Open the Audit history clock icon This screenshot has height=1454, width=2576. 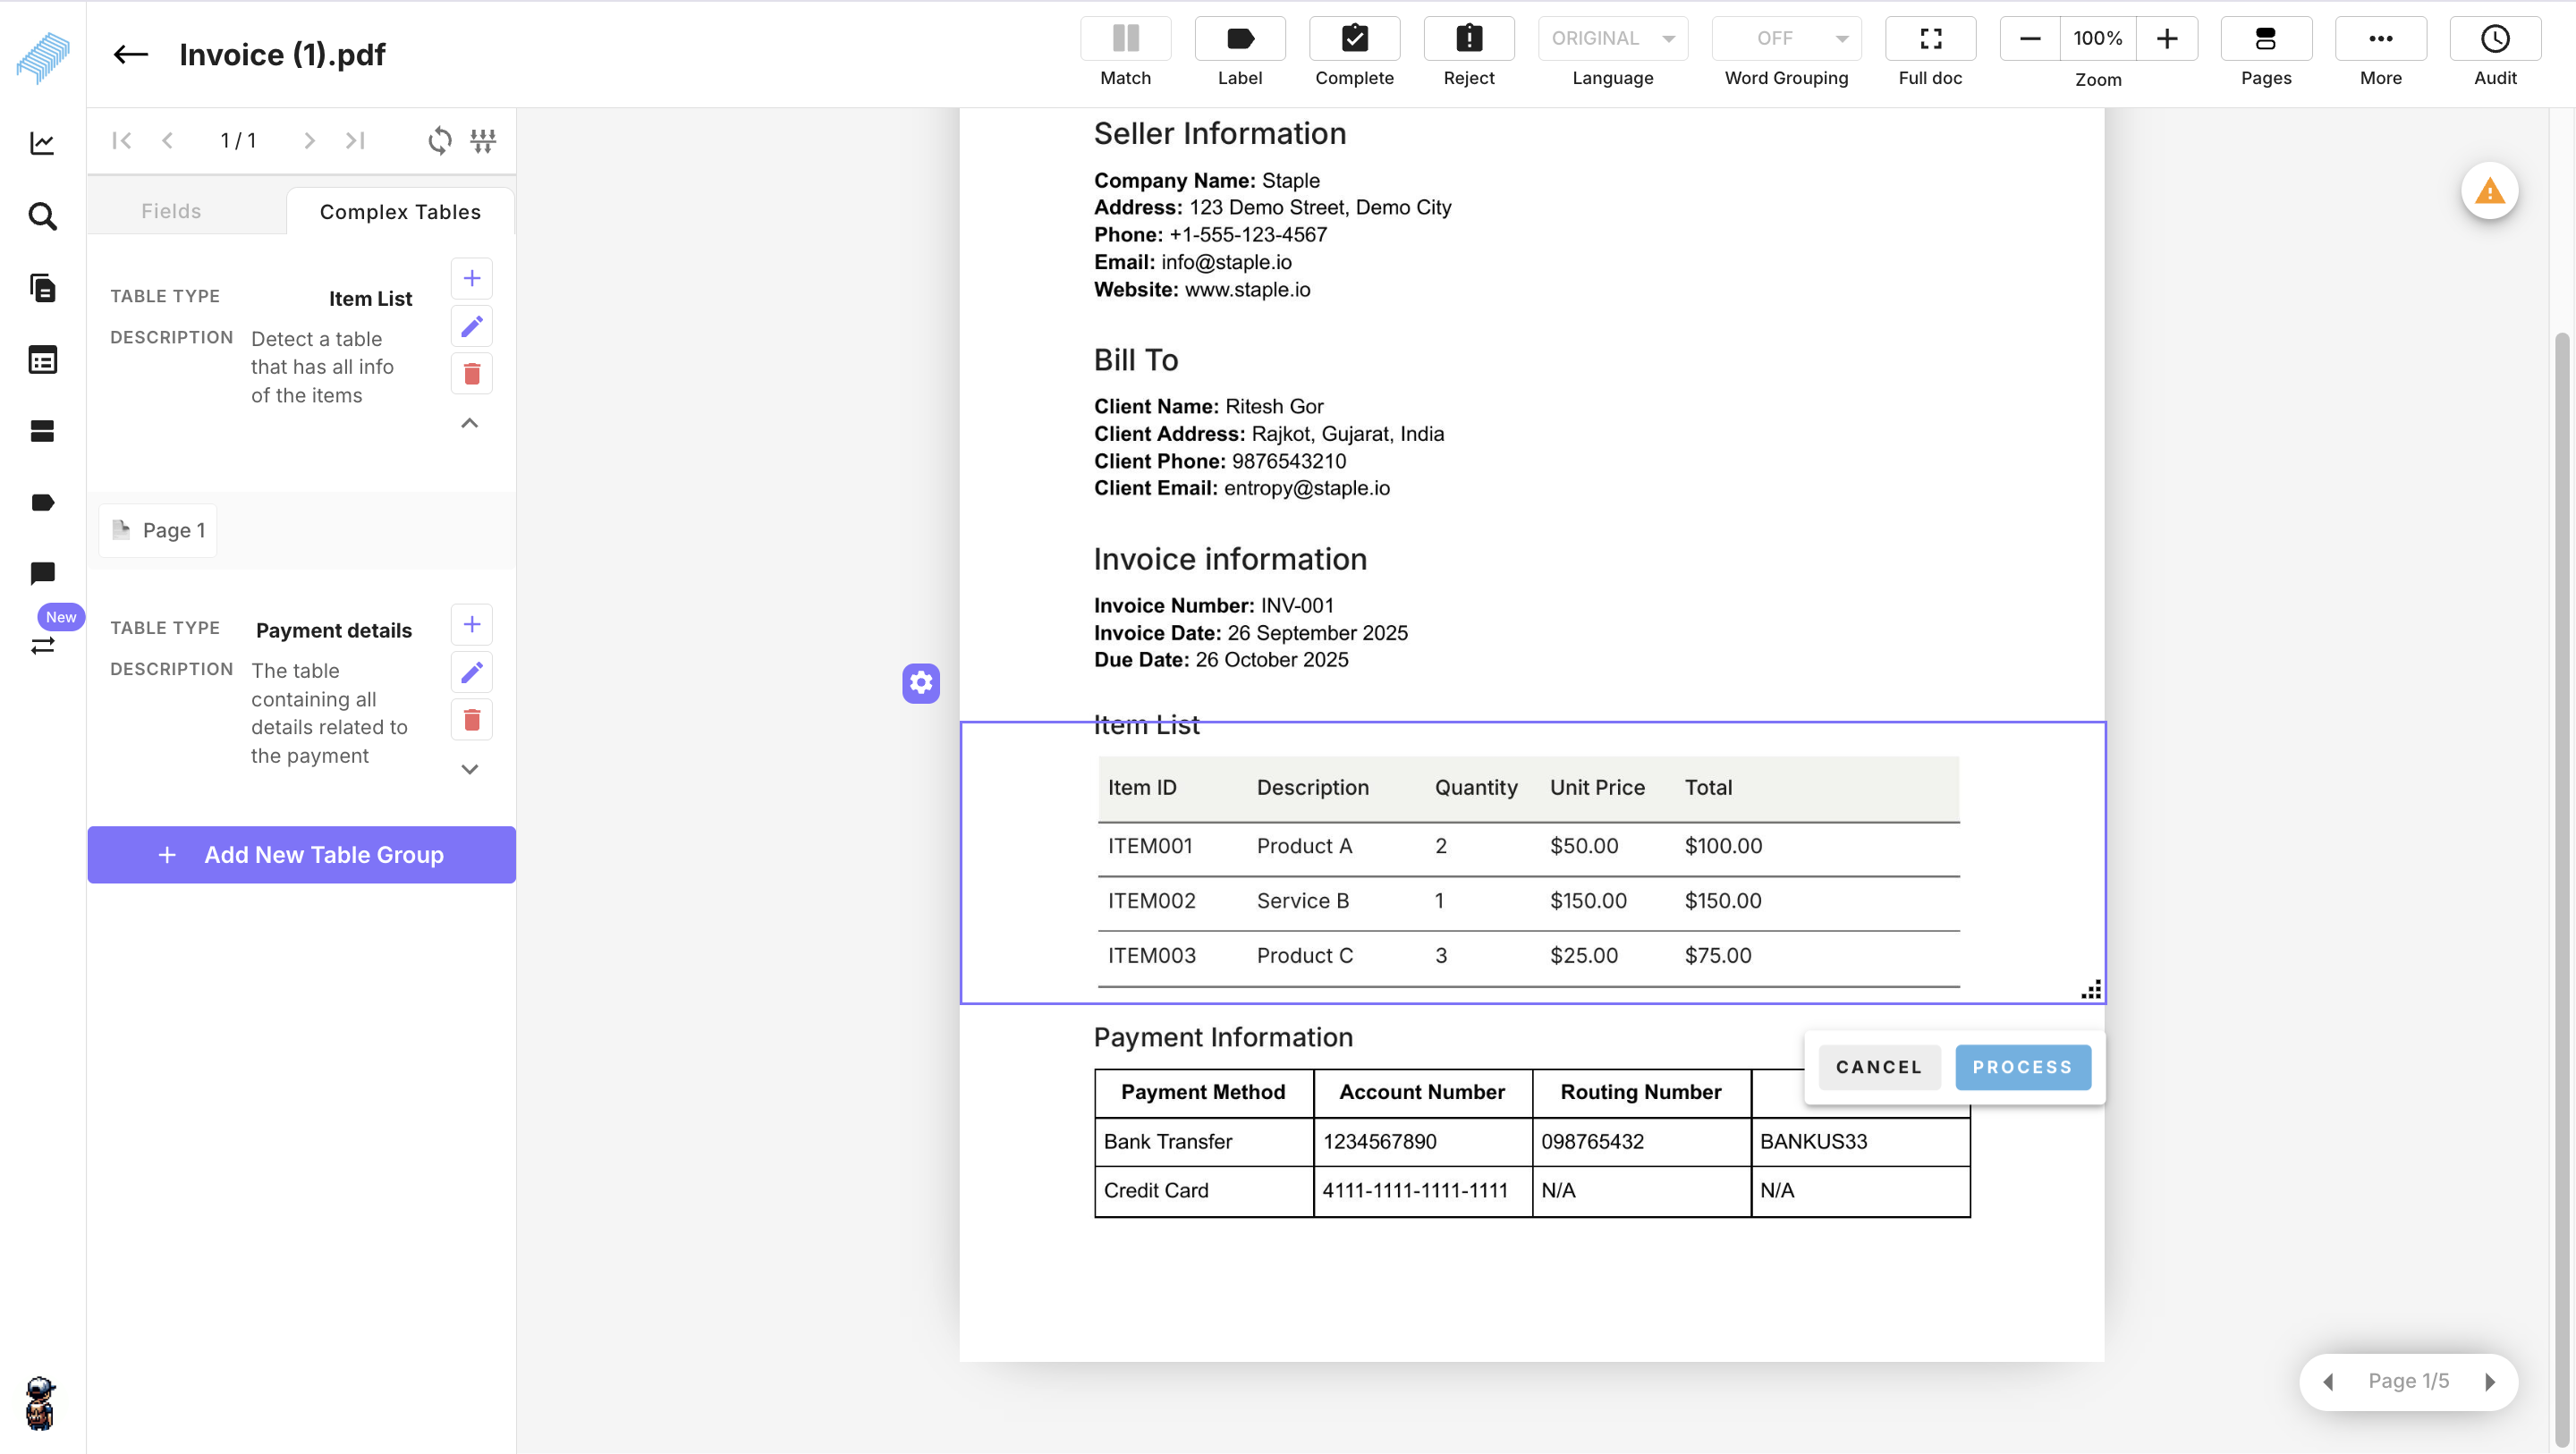[x=2494, y=39]
